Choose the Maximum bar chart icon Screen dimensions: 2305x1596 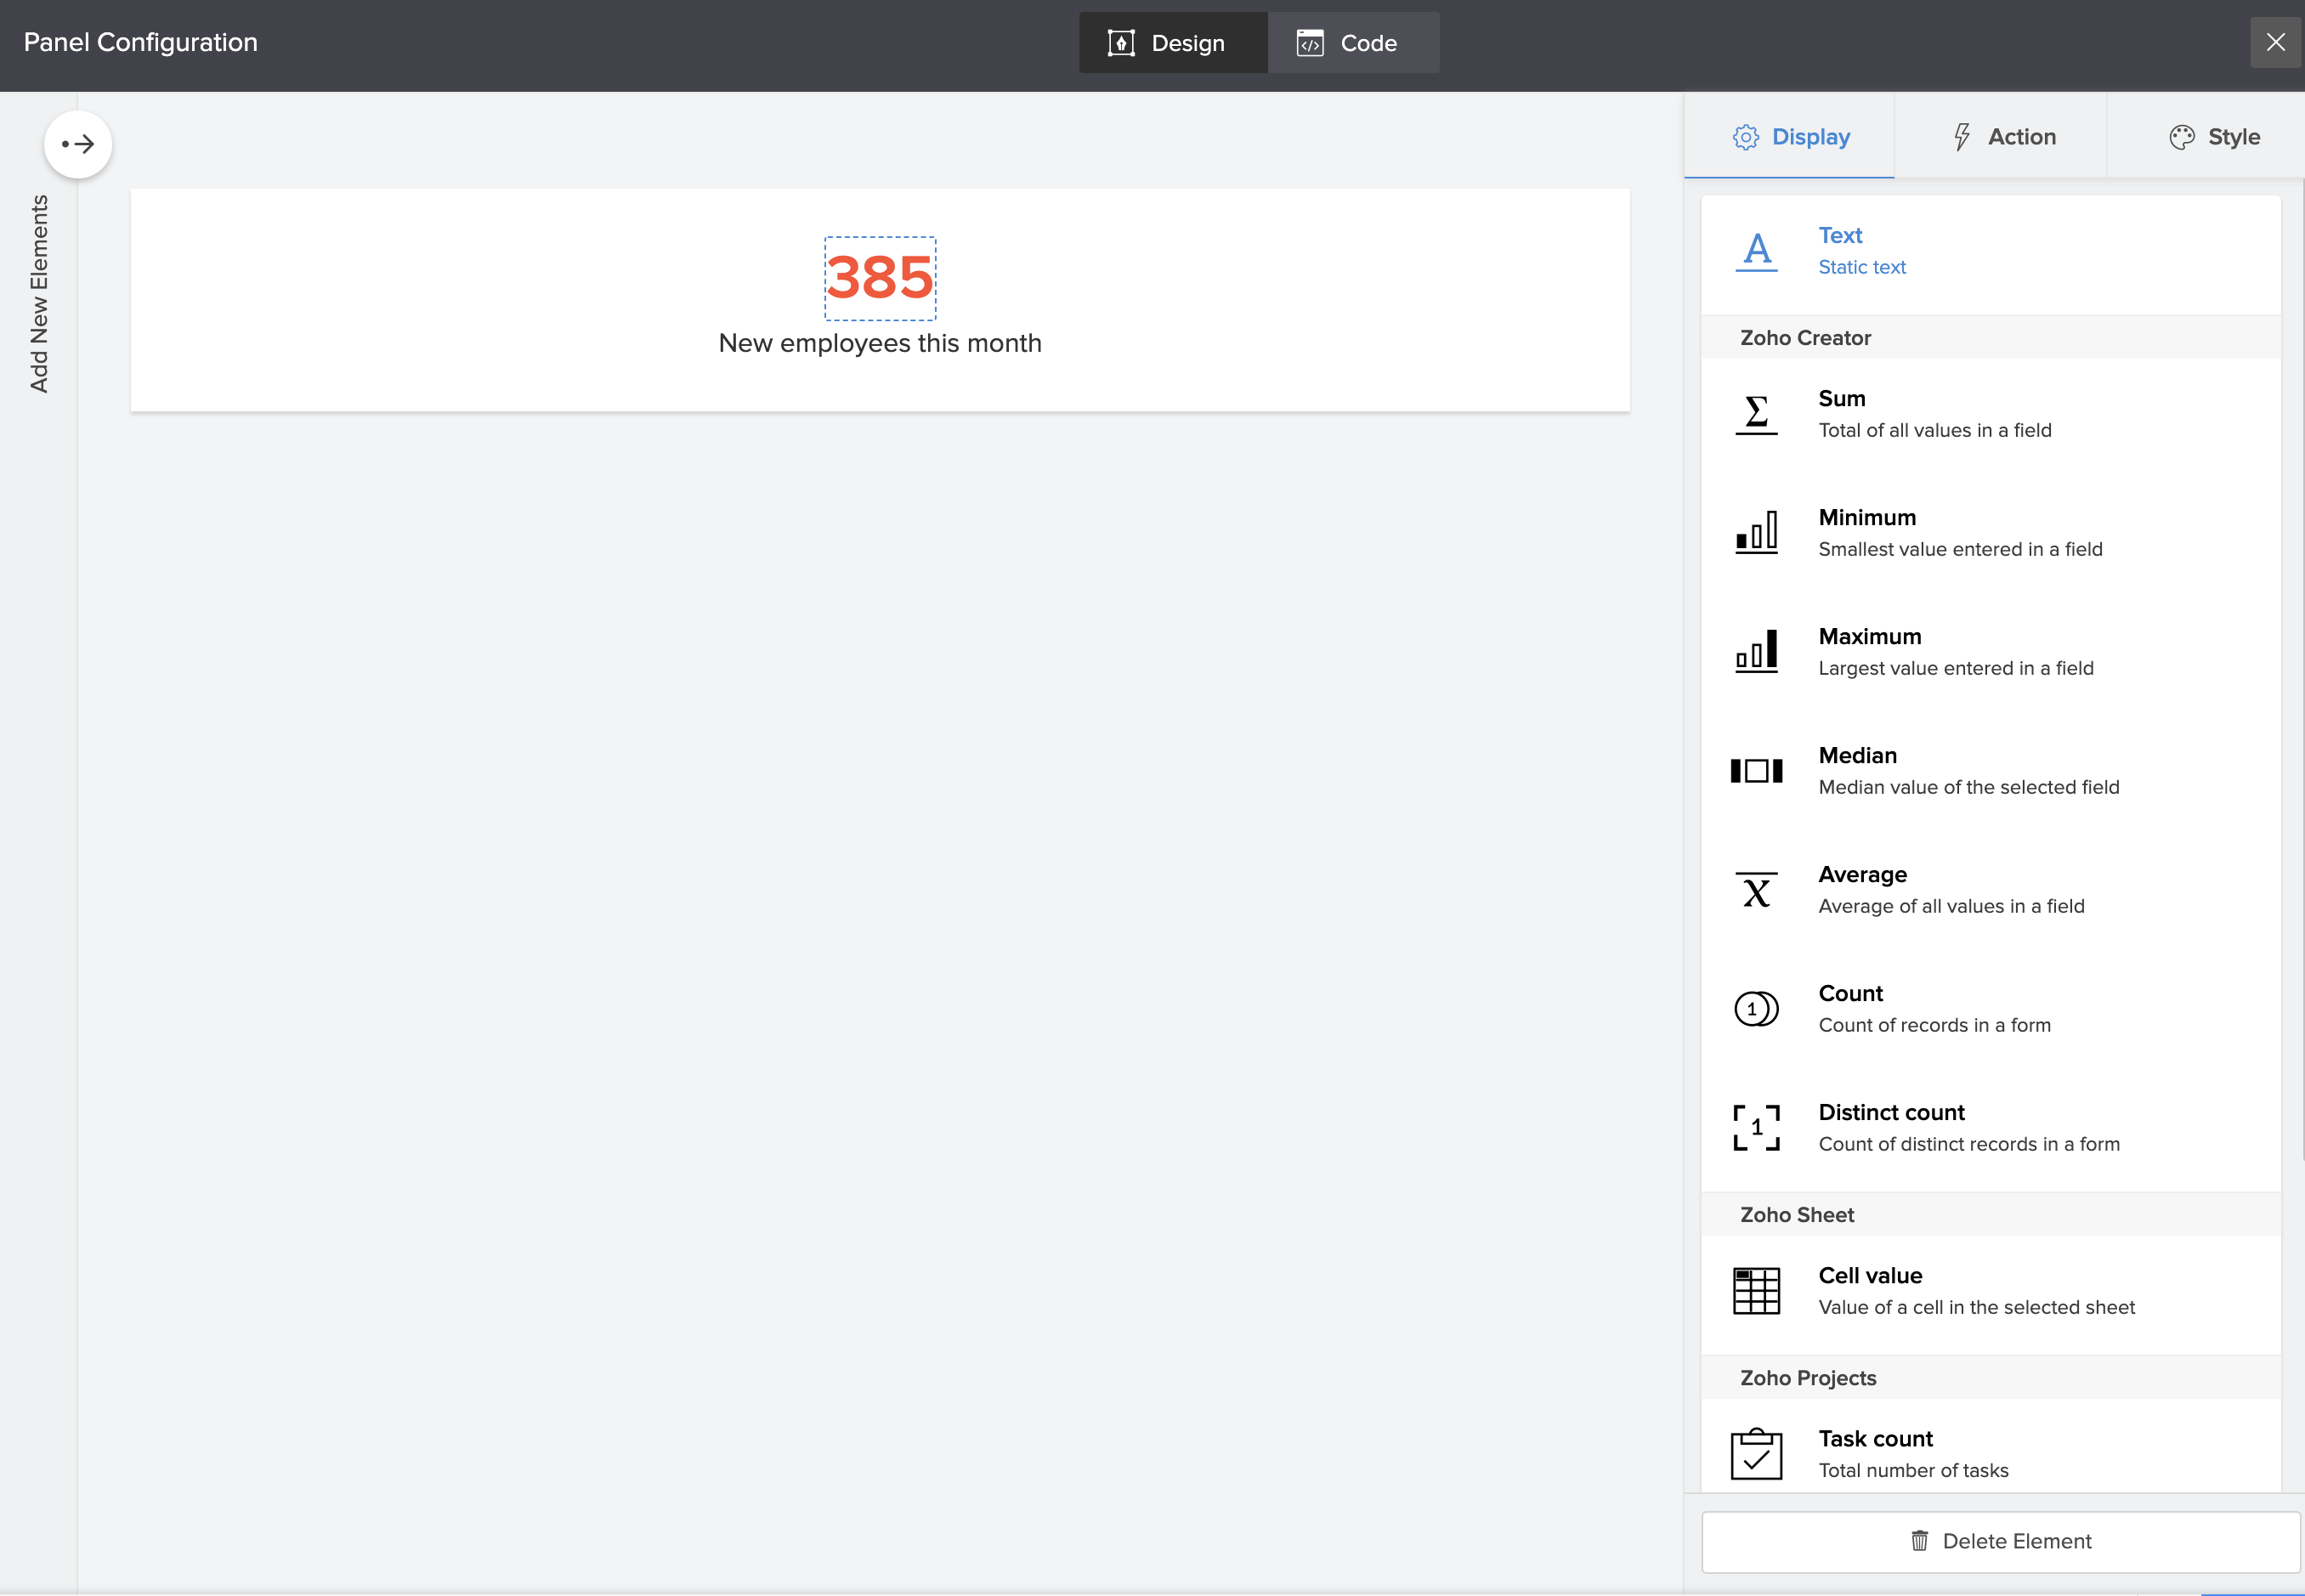[x=1756, y=651]
